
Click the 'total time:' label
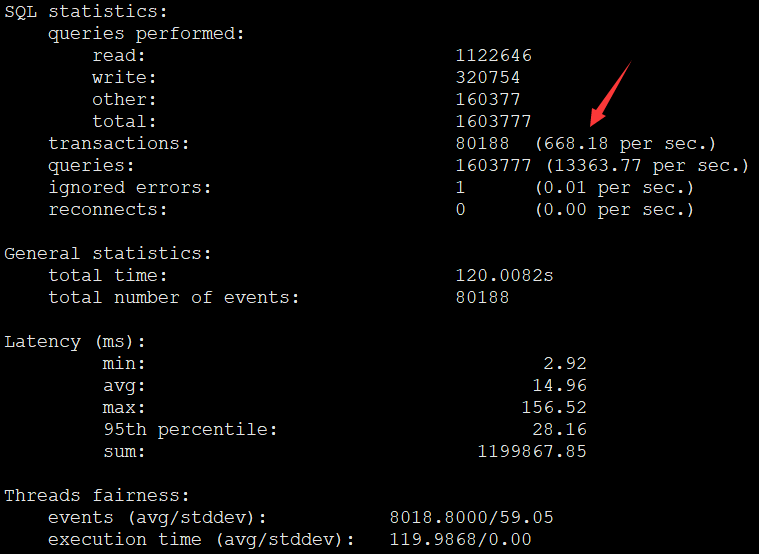click(x=107, y=276)
